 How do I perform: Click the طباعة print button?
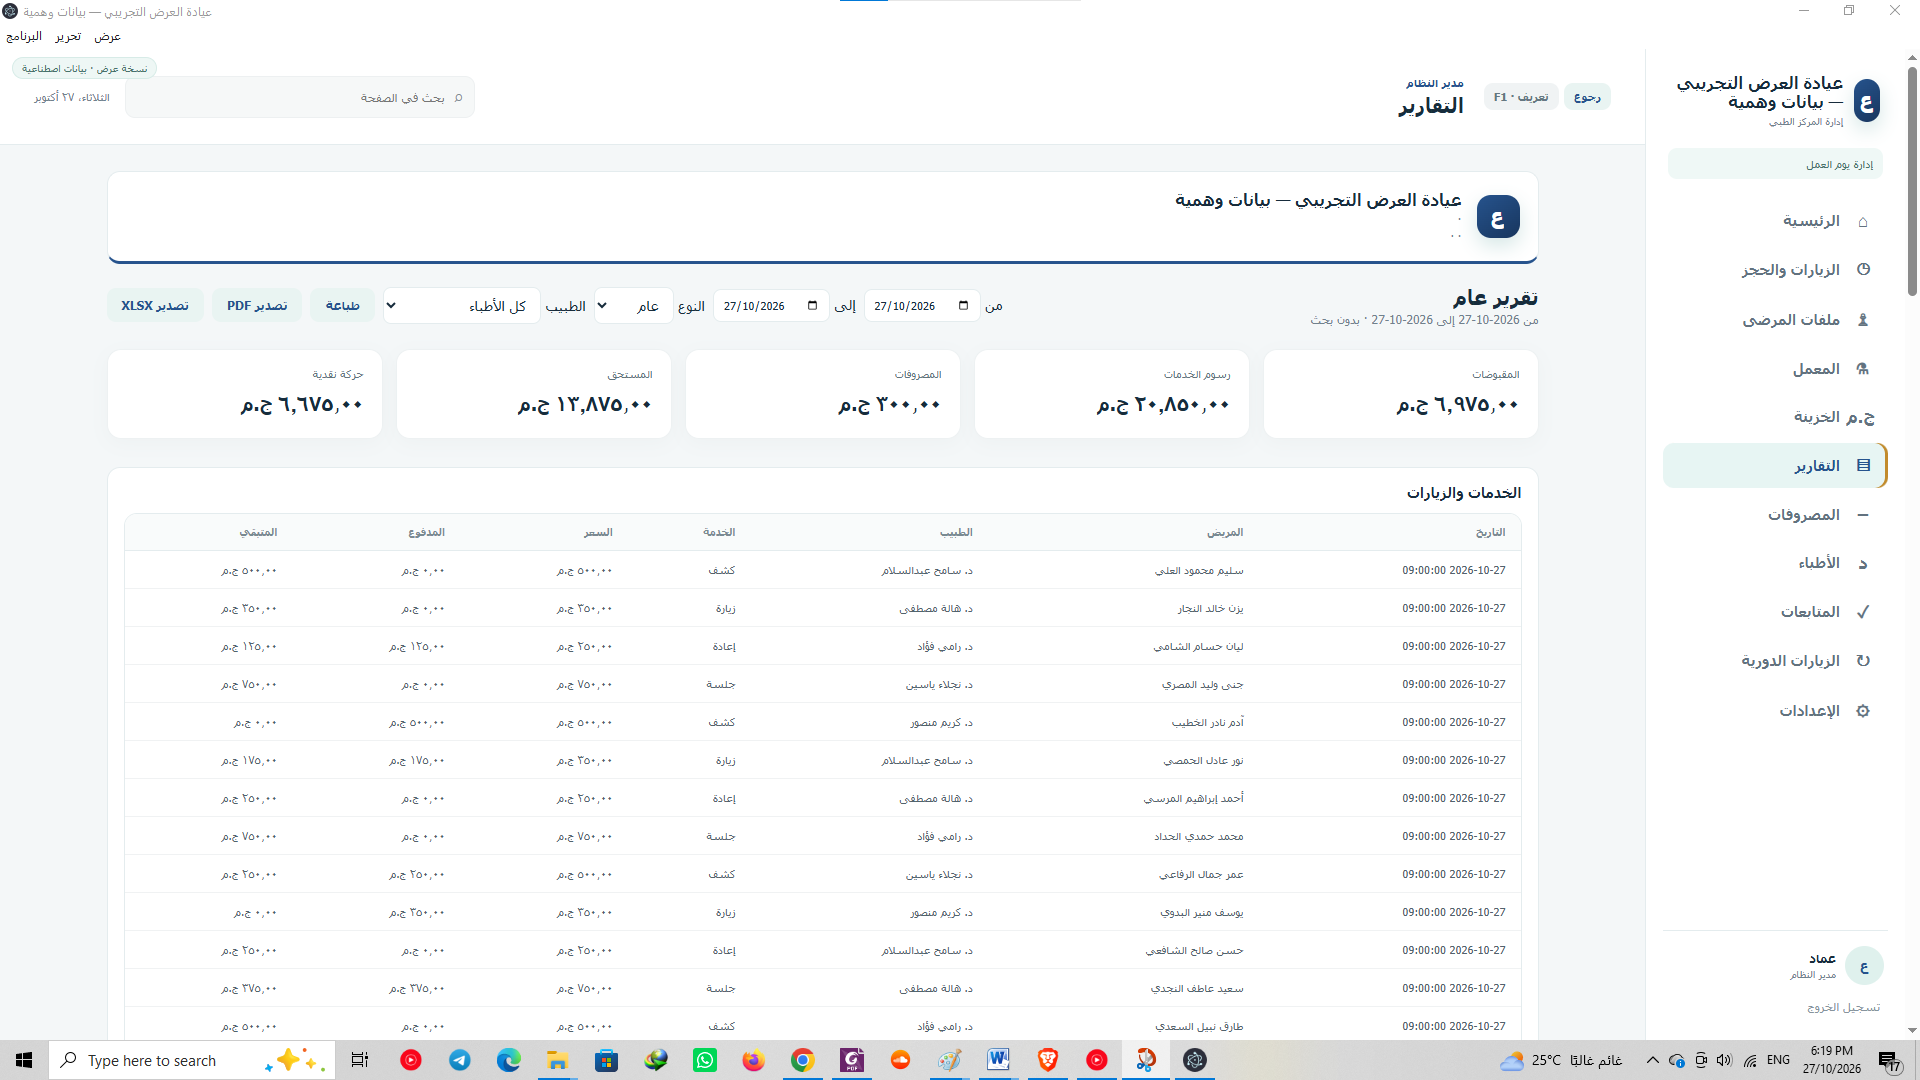[x=342, y=306]
